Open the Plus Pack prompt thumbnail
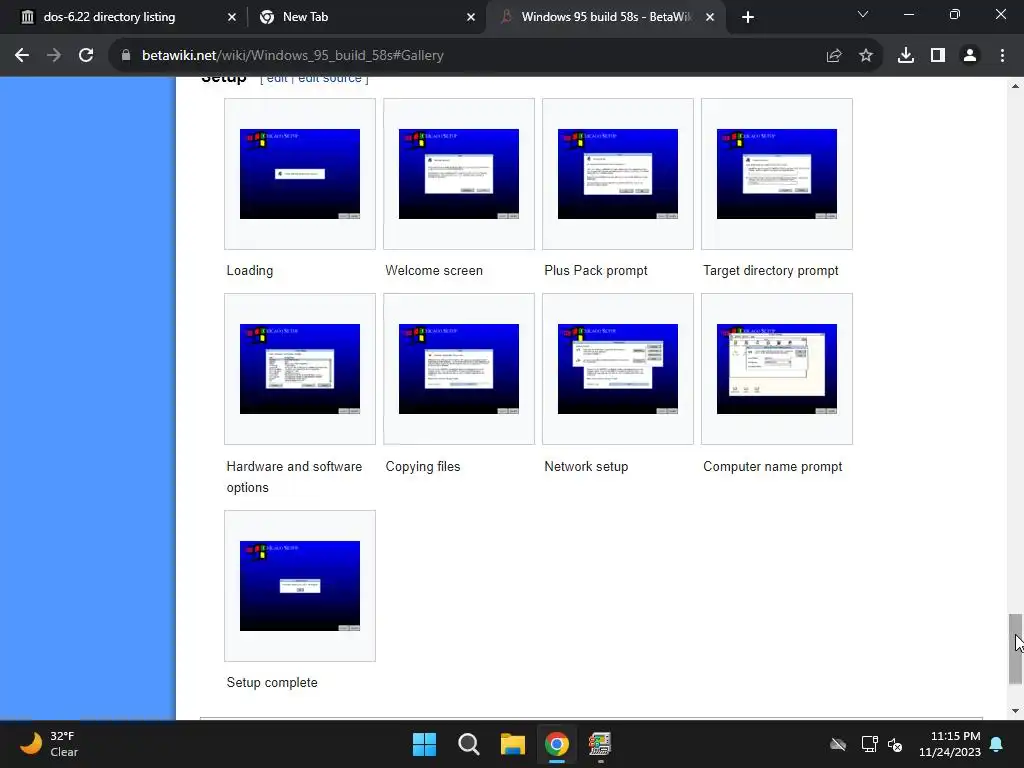Screen dimensions: 1024x768 point(618,174)
